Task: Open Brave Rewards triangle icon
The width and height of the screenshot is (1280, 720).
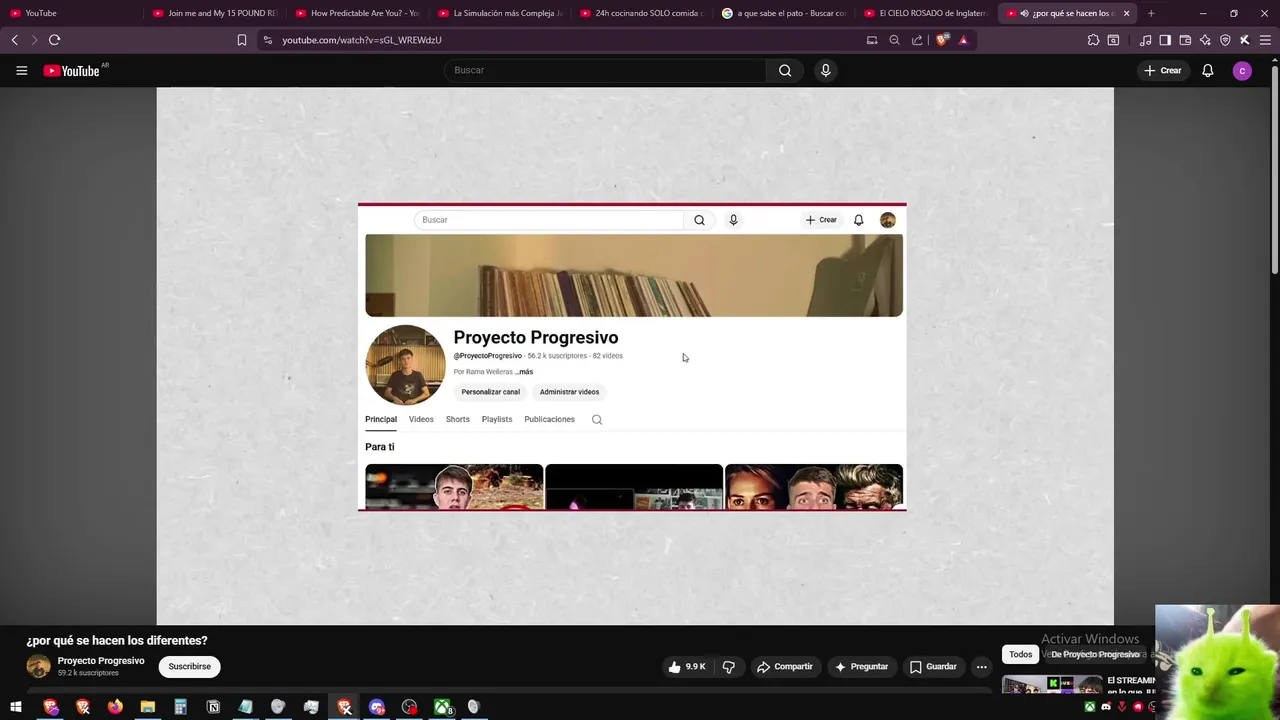Action: [x=963, y=40]
